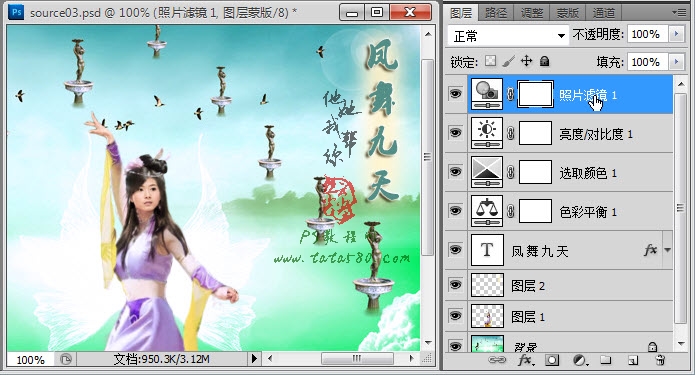The height and width of the screenshot is (375, 695).
Task: Expand layer effects on 凤舞九天 layer
Action: coord(668,250)
